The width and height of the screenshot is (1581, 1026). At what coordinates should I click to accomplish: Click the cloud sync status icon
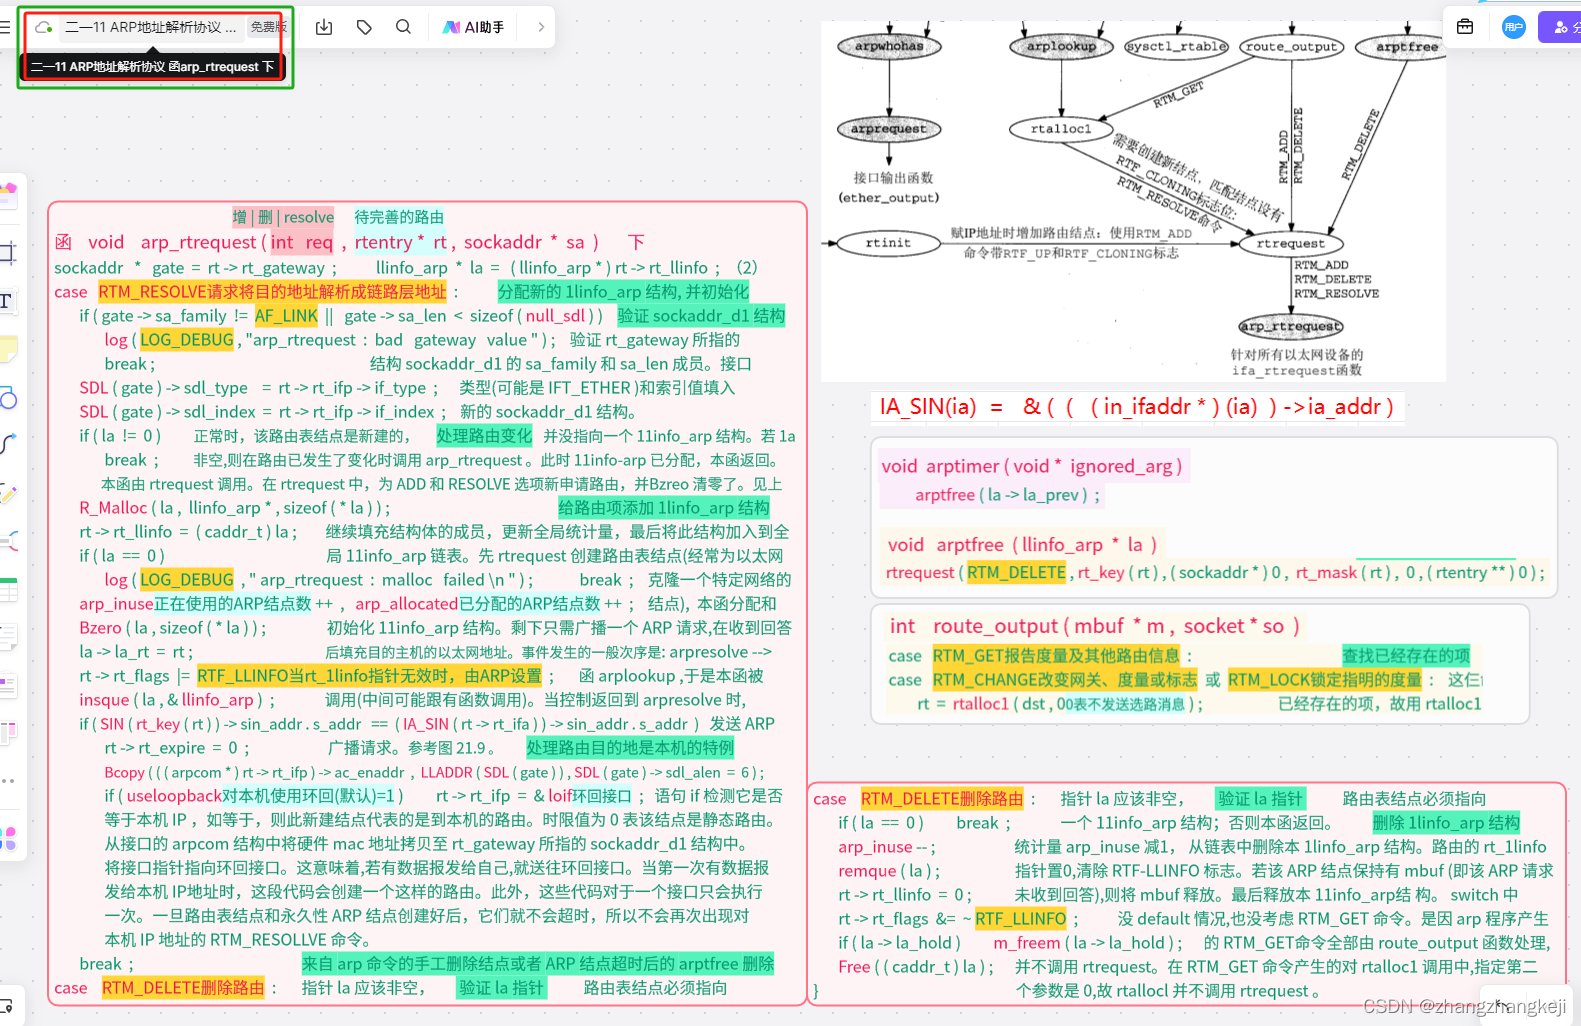44,27
